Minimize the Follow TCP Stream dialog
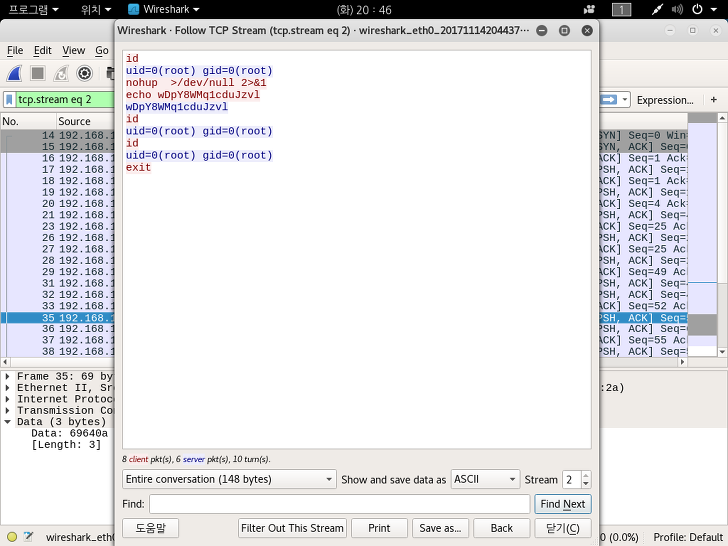 [x=541, y=31]
